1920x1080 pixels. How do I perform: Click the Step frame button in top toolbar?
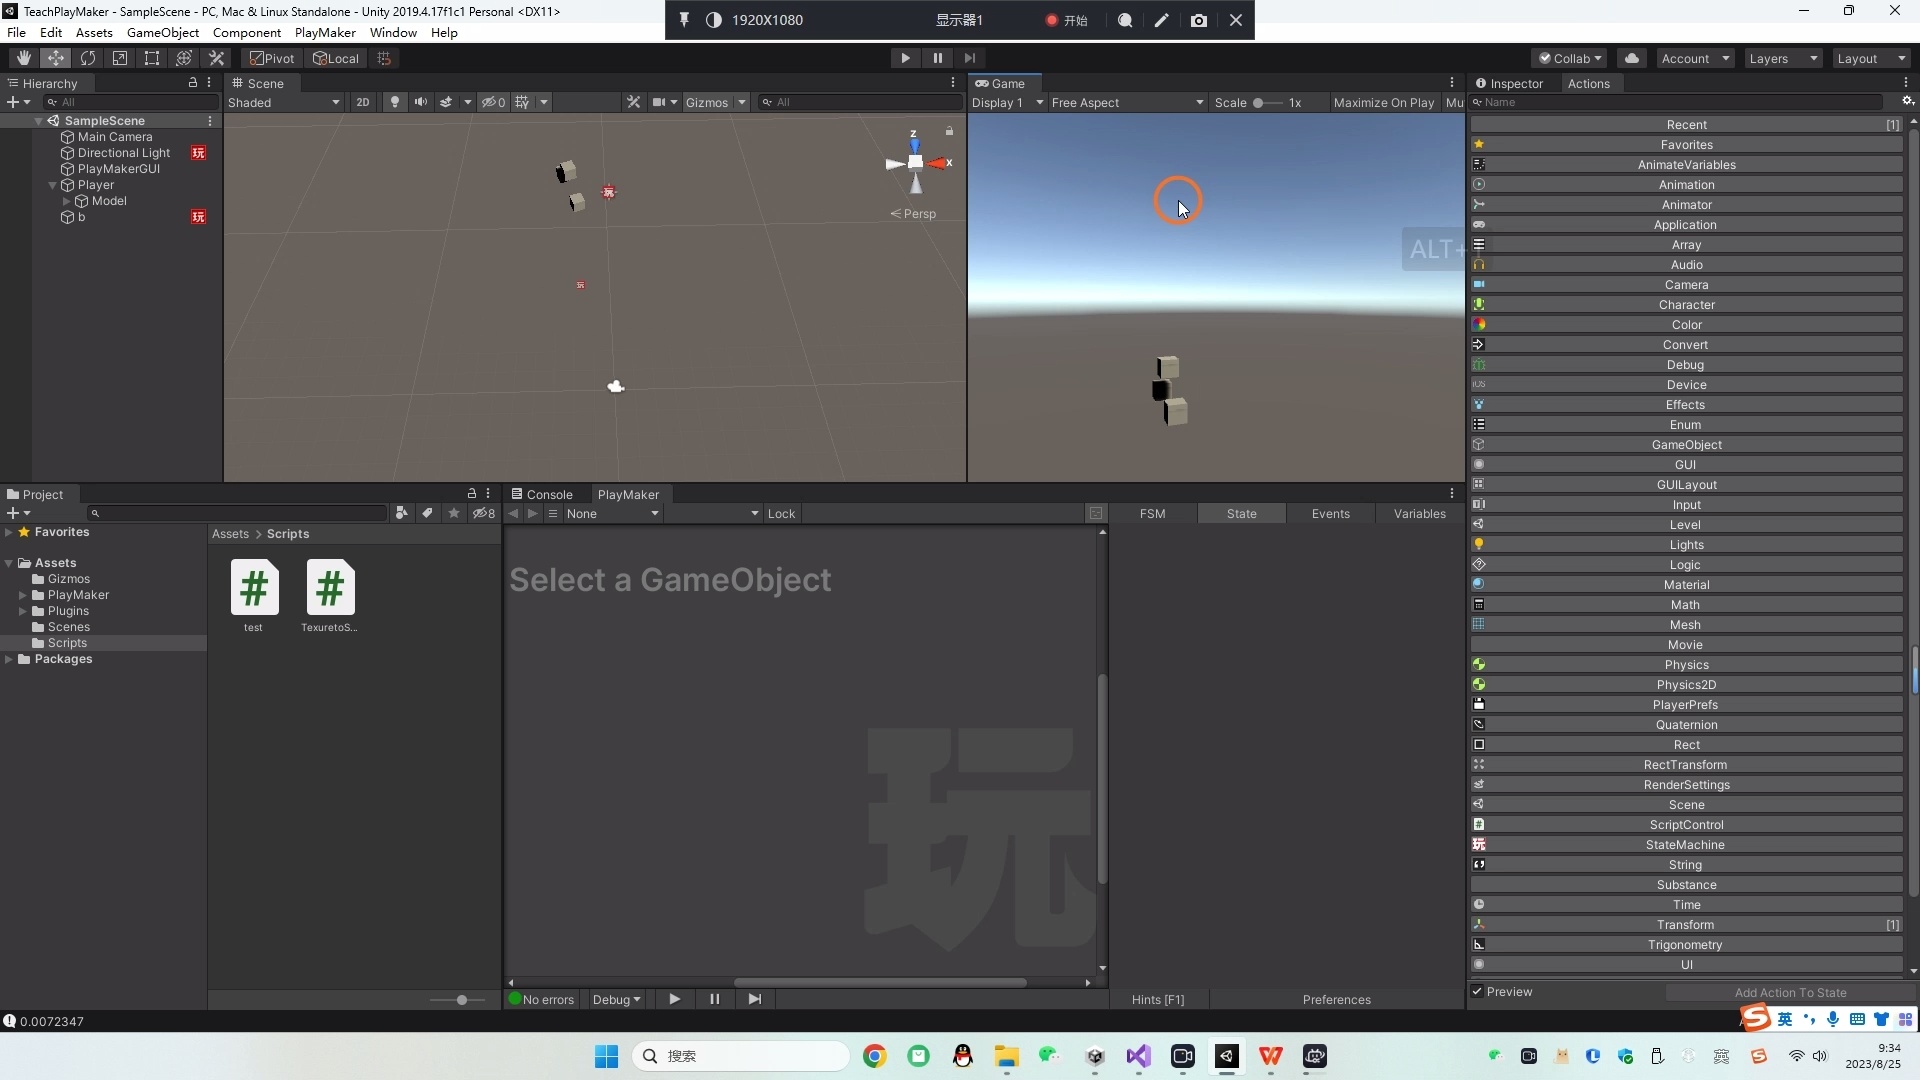(x=969, y=58)
